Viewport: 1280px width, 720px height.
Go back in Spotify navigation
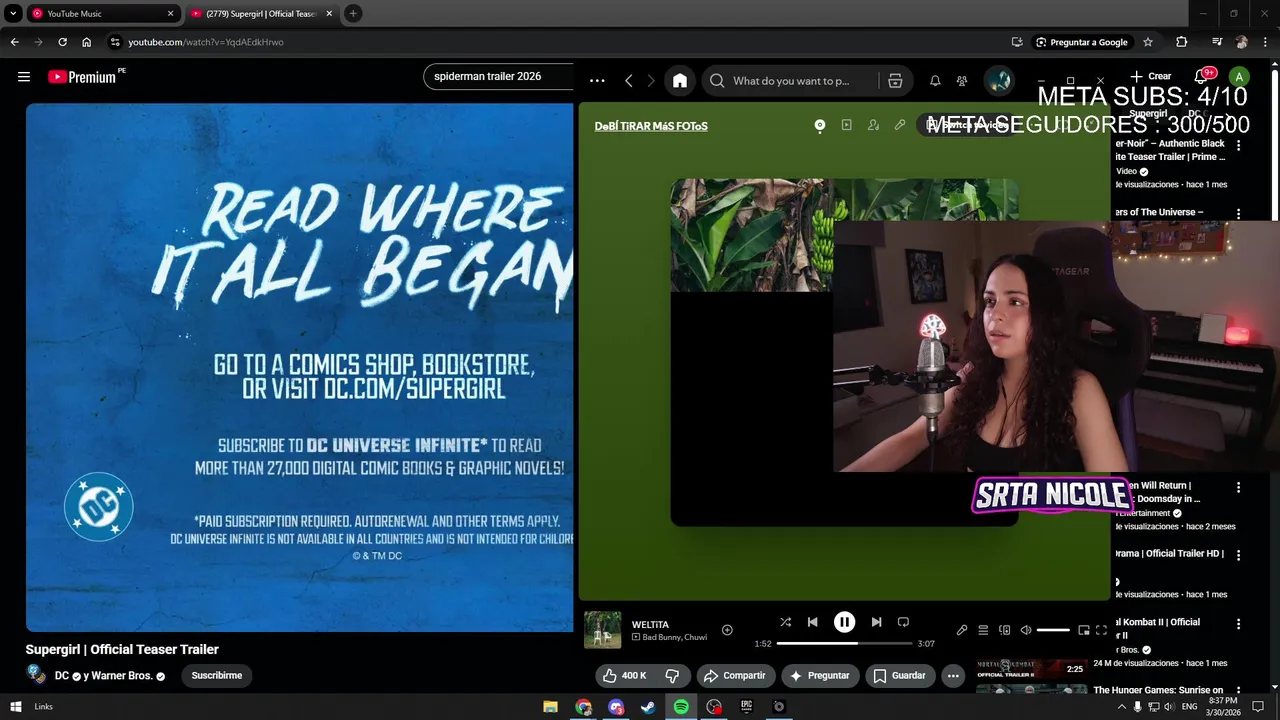[628, 81]
